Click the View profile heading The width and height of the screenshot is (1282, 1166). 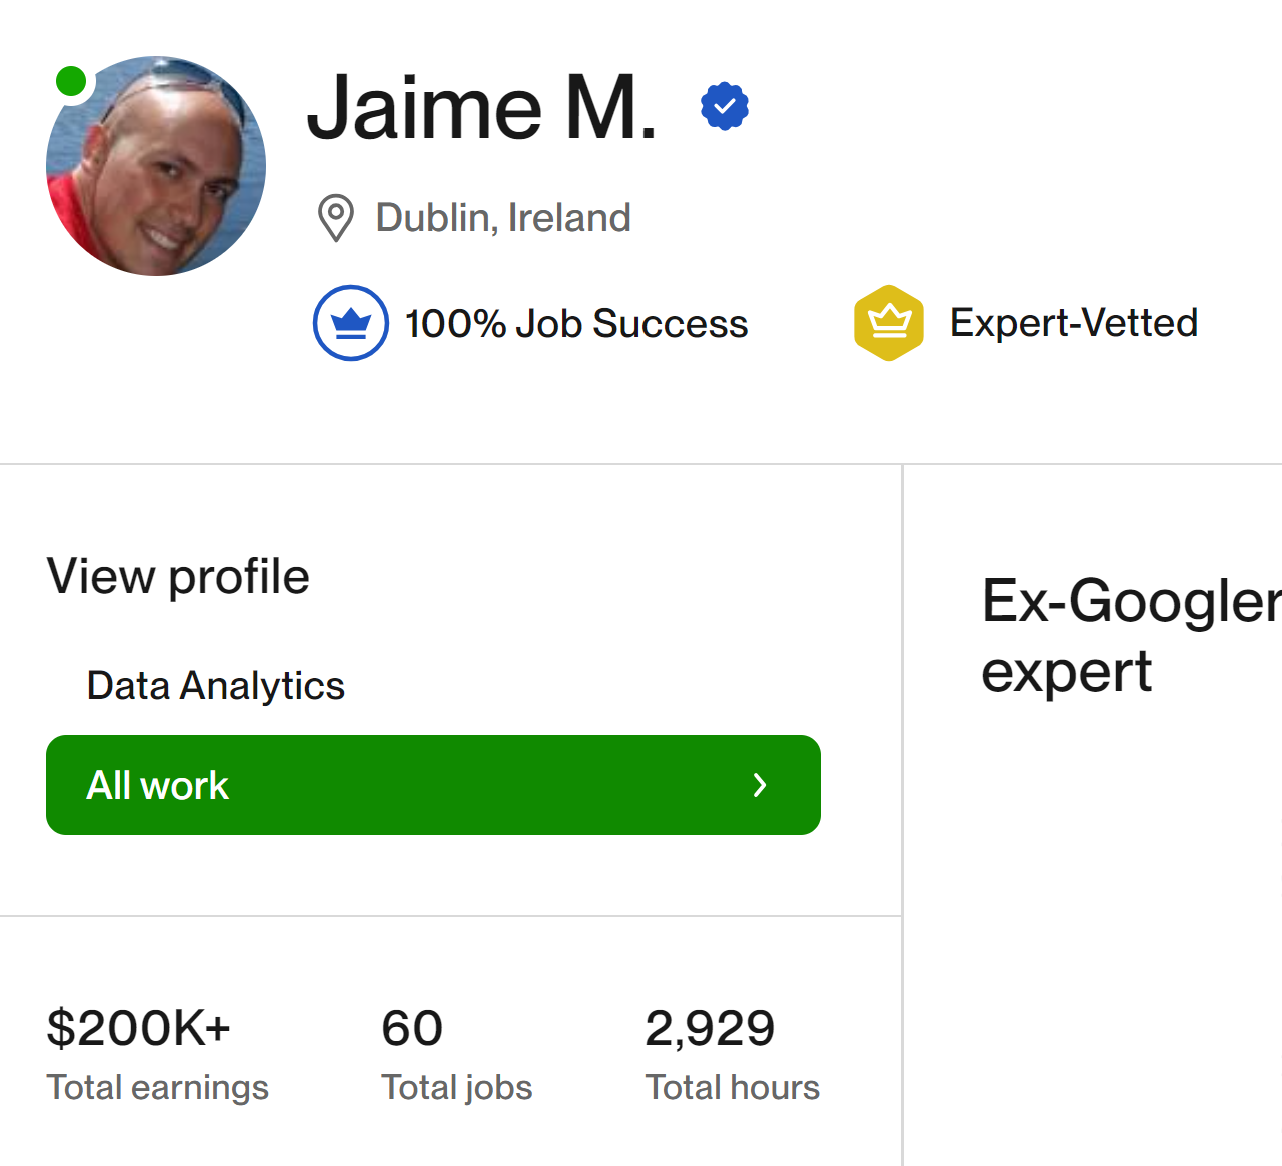(178, 577)
